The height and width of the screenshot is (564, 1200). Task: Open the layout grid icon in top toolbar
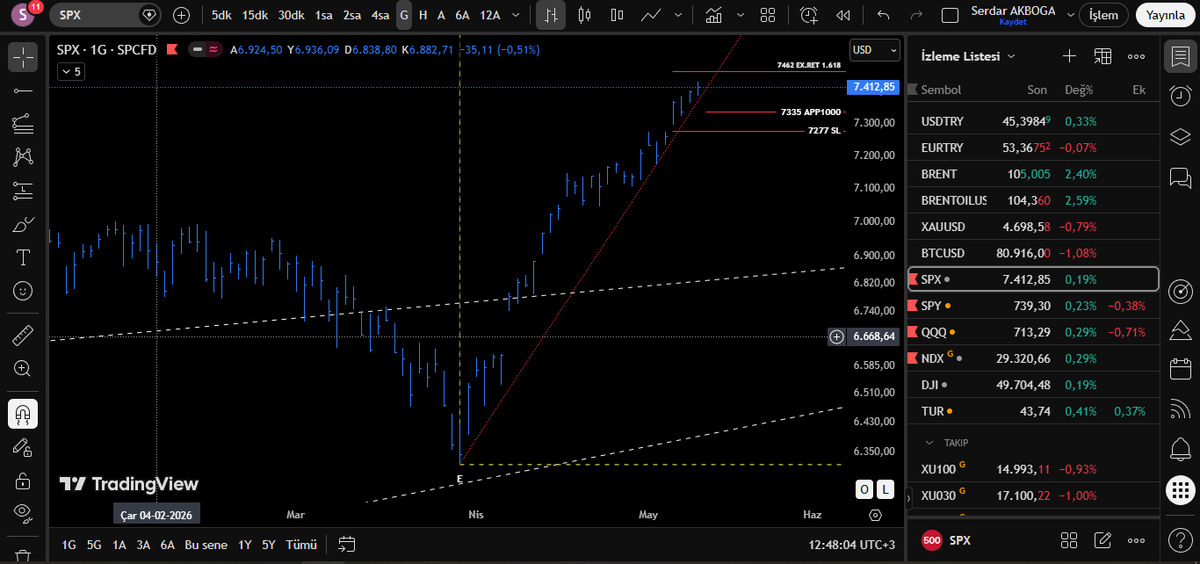(768, 15)
